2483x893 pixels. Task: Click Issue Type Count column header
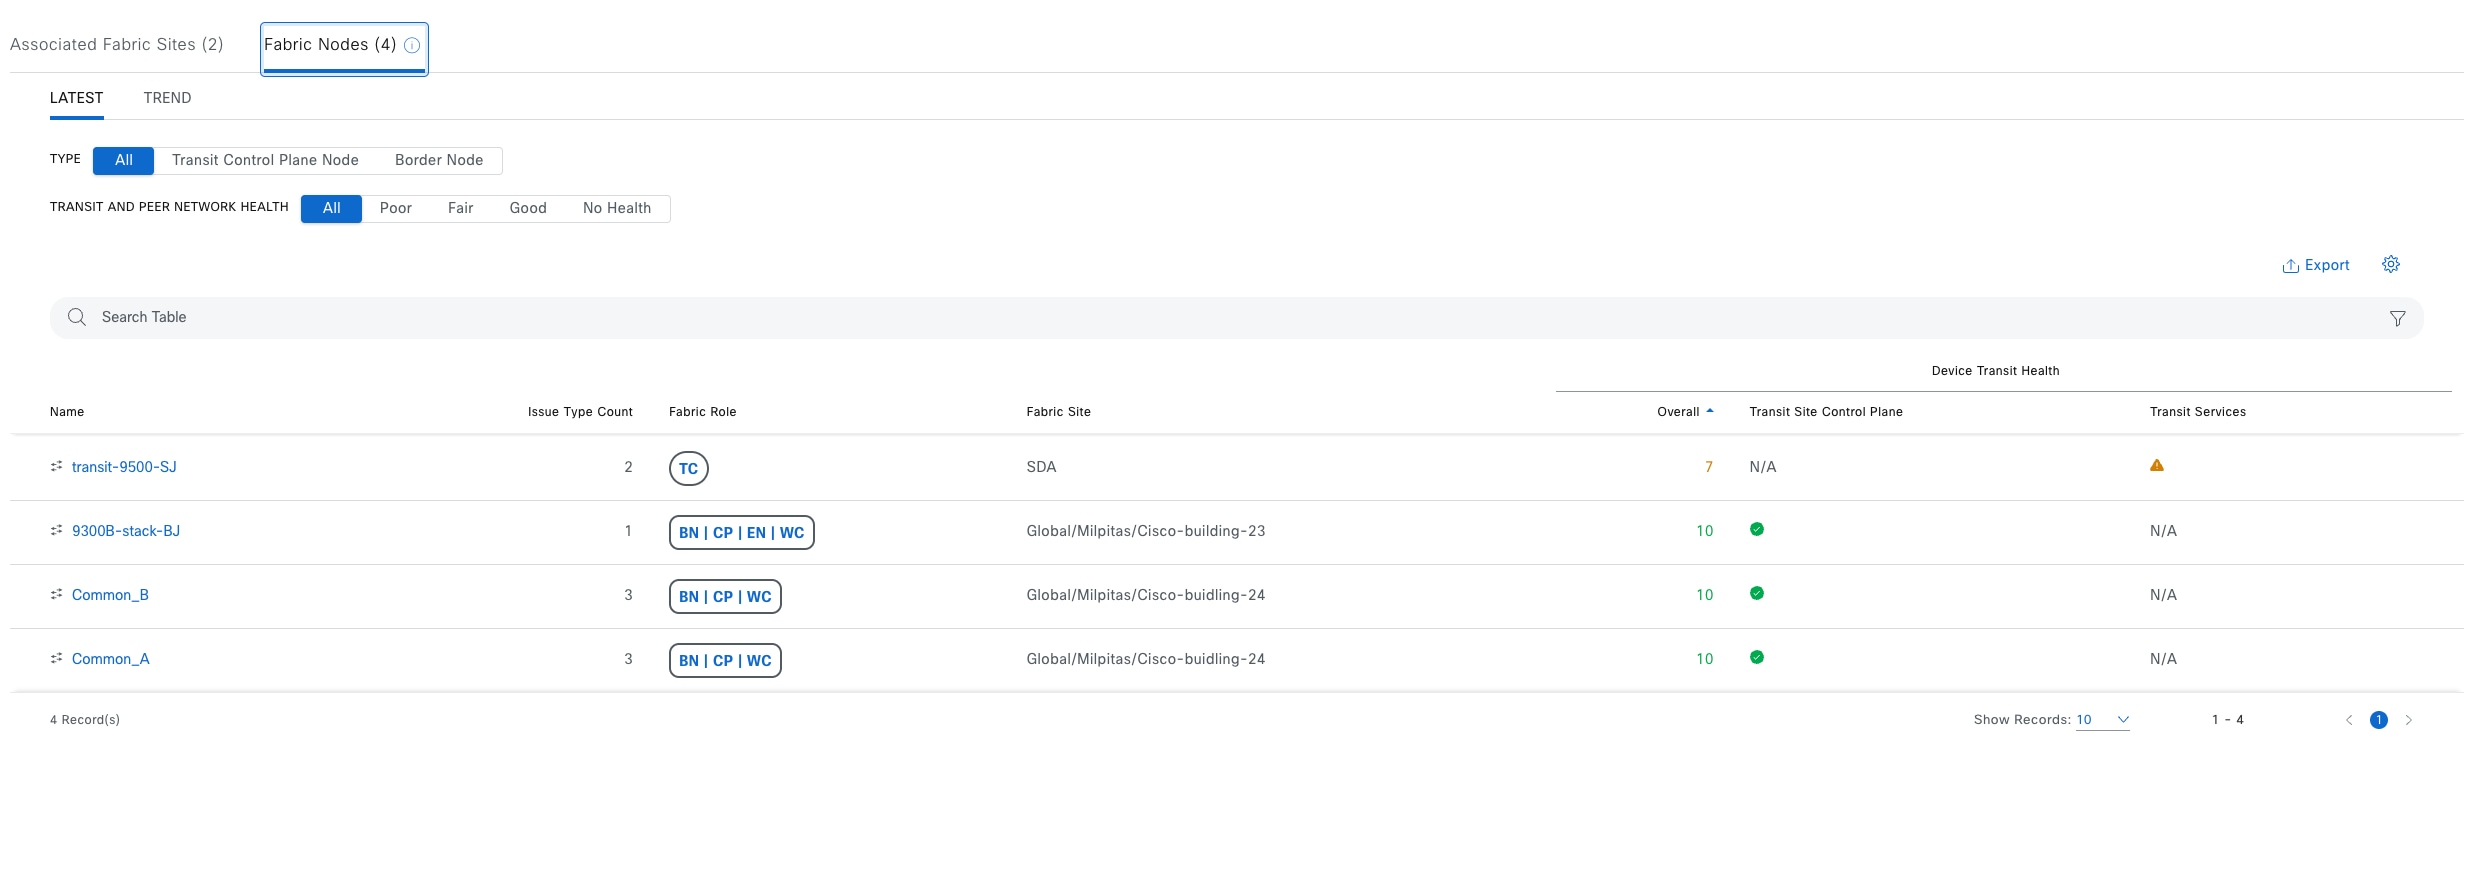(x=580, y=412)
